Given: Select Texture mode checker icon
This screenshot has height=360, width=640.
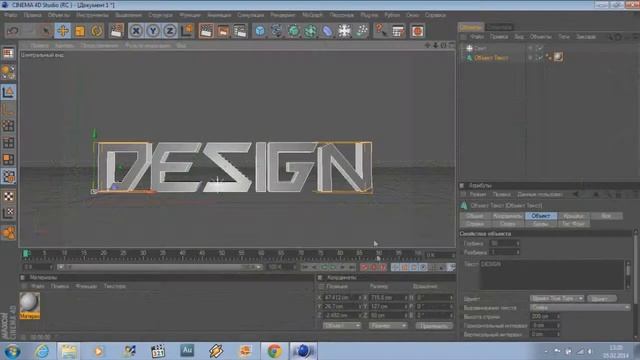Looking at the screenshot, I should [x=8, y=197].
